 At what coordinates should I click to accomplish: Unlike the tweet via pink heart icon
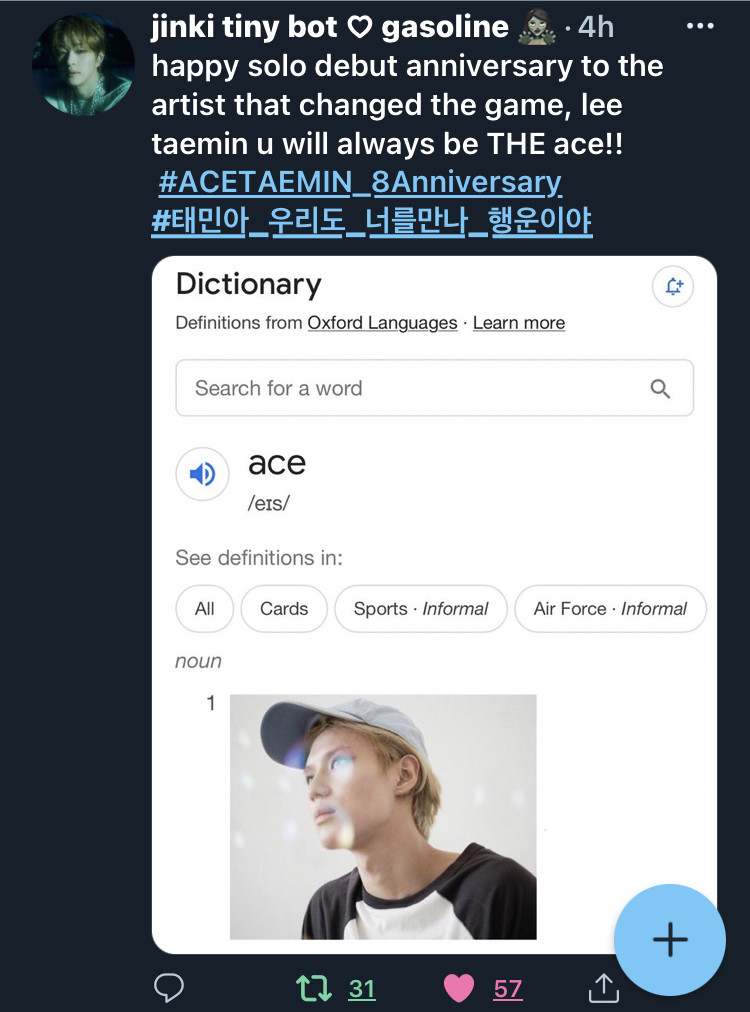coord(459,988)
